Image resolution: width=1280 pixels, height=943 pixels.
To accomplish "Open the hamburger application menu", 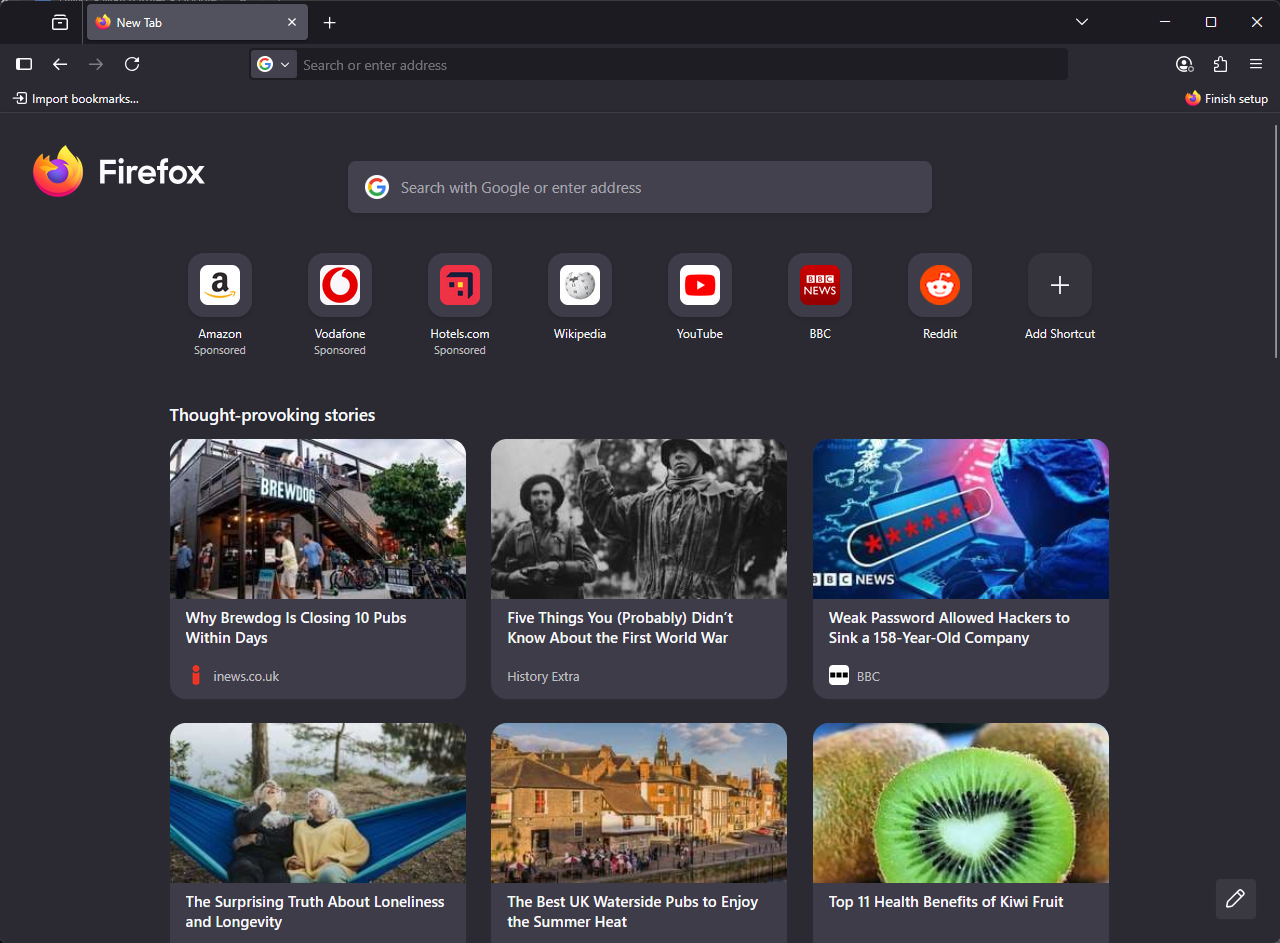I will pyautogui.click(x=1256, y=64).
